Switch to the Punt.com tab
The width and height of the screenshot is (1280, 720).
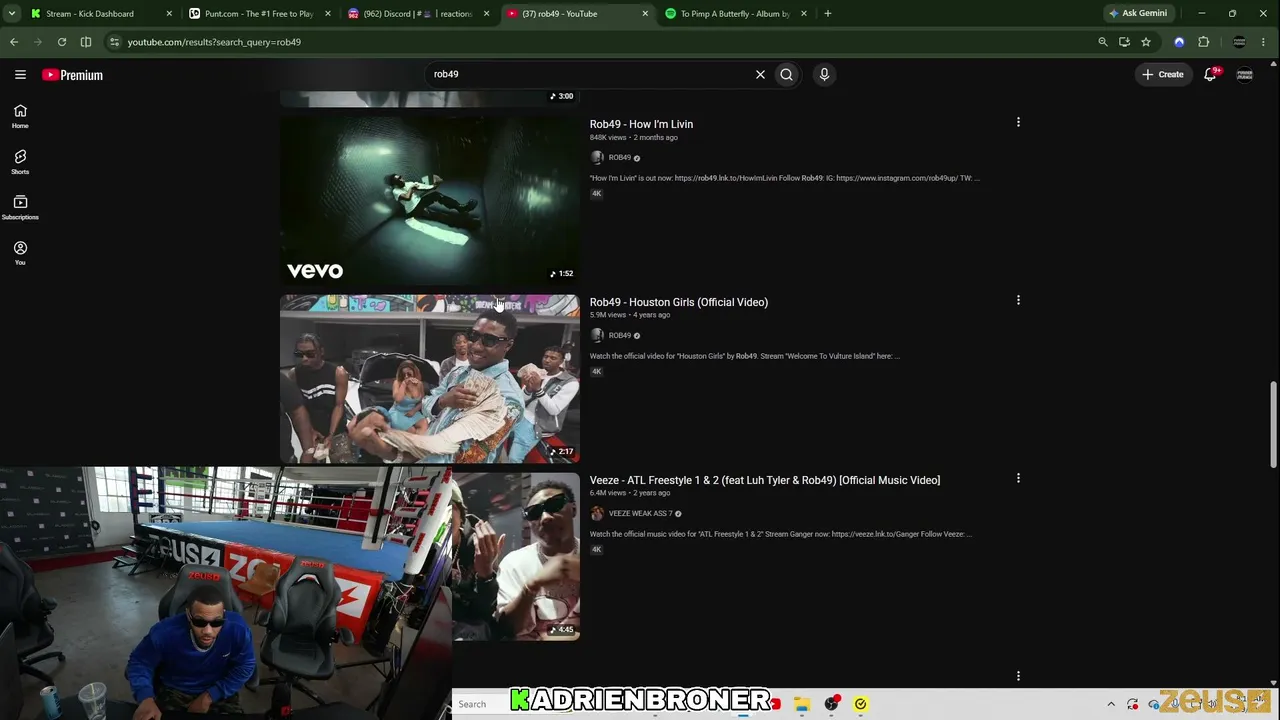pos(258,14)
